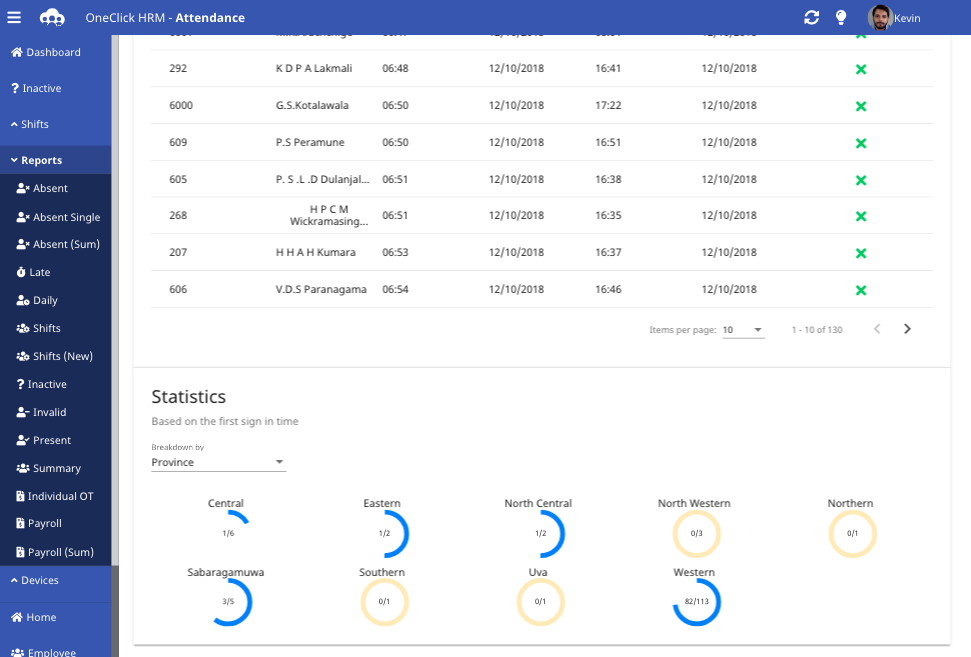Open the Breakdown by Province dropdown
The width and height of the screenshot is (971, 657).
218,462
